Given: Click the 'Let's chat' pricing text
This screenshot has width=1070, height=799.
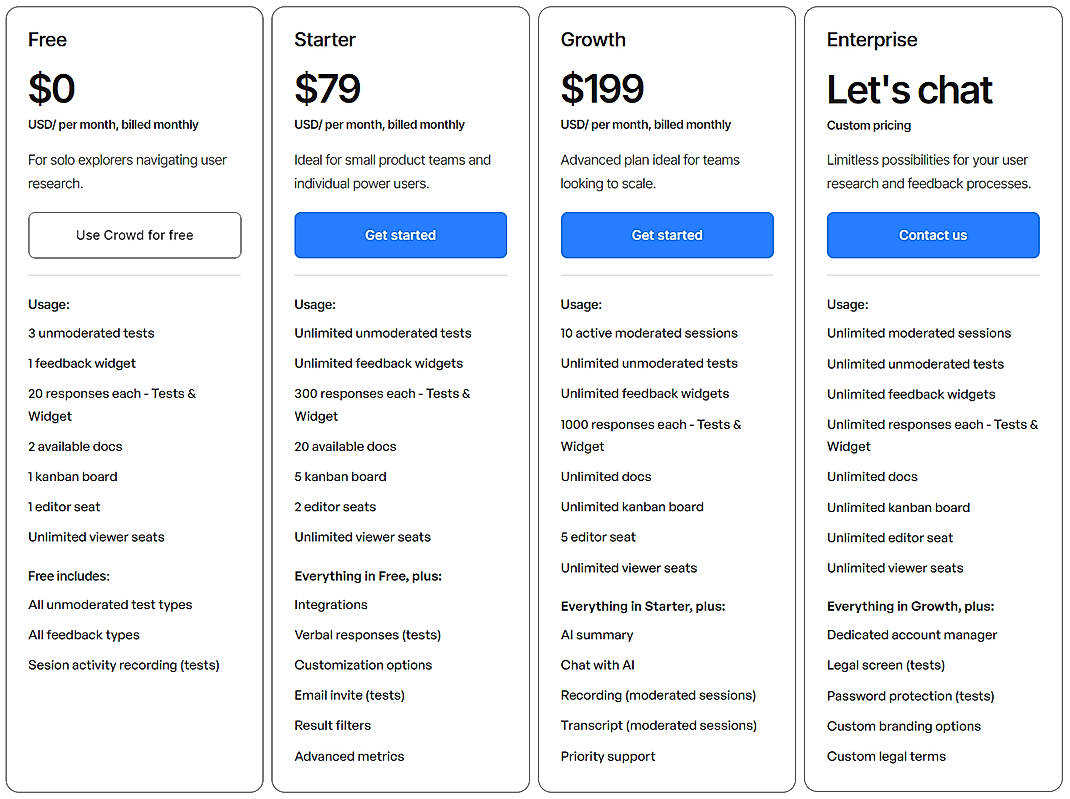Looking at the screenshot, I should pyautogui.click(x=909, y=90).
